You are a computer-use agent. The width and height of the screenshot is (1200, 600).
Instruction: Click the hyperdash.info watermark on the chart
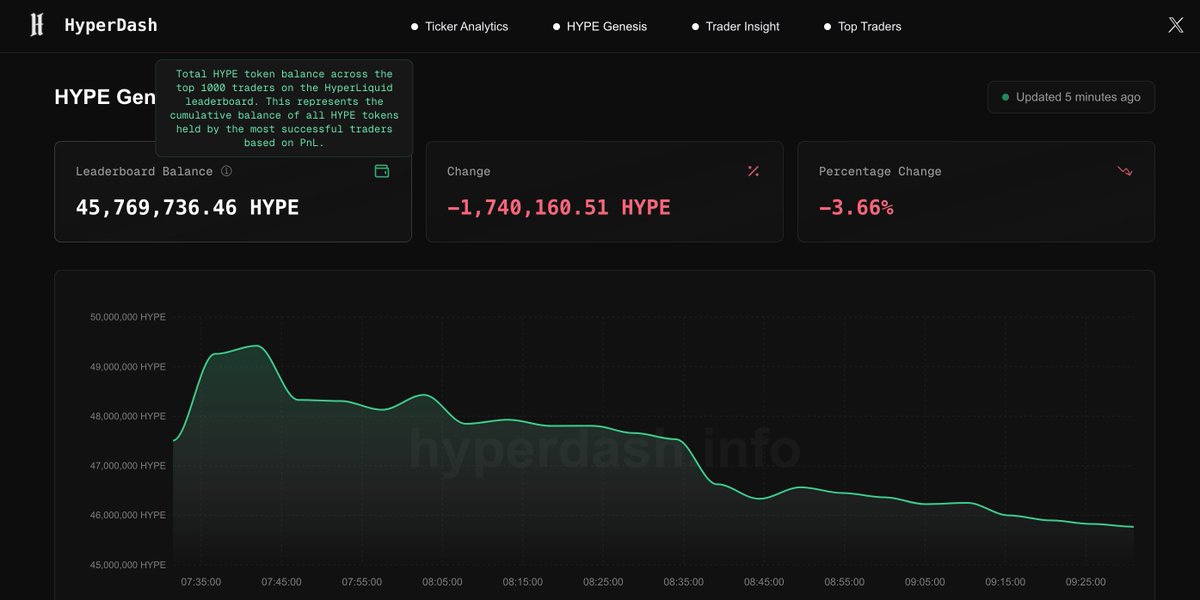604,451
